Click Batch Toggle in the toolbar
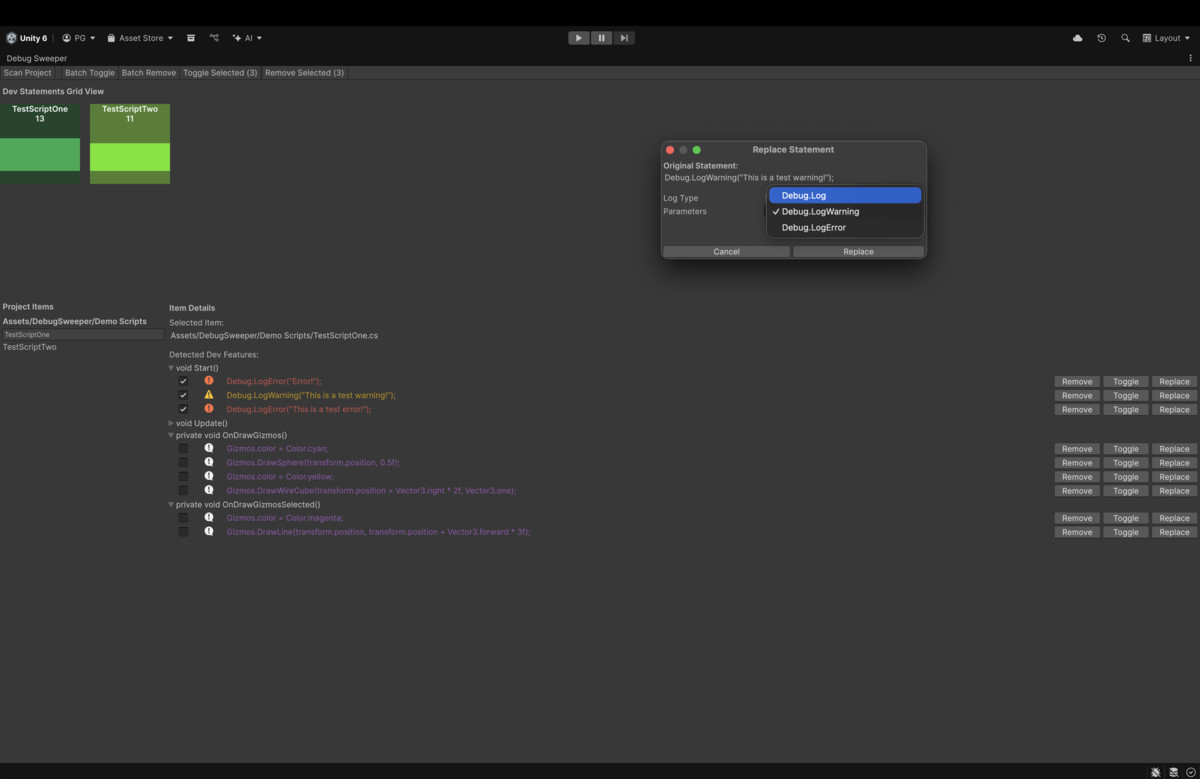This screenshot has height=779, width=1200. [x=90, y=73]
